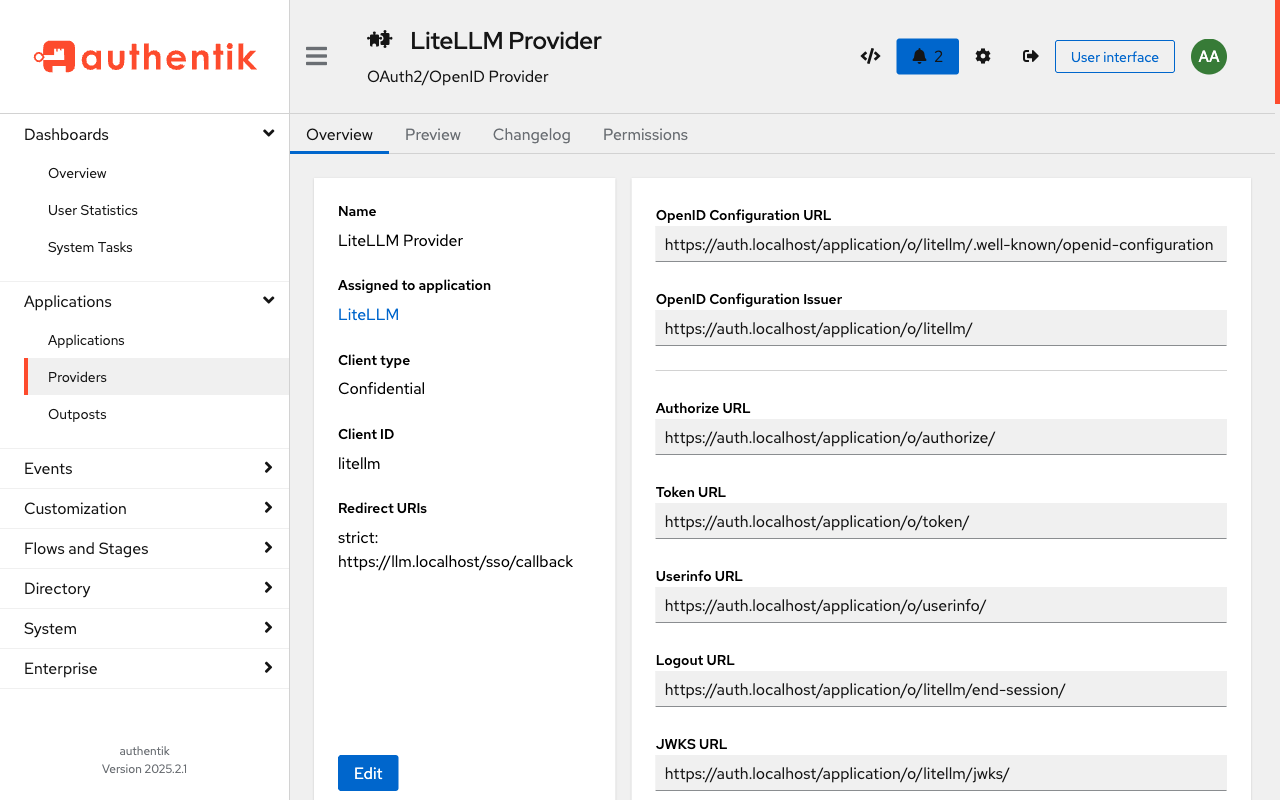Screen dimensions: 1280x800
Task: Click the authentik logo
Action: pos(145,56)
